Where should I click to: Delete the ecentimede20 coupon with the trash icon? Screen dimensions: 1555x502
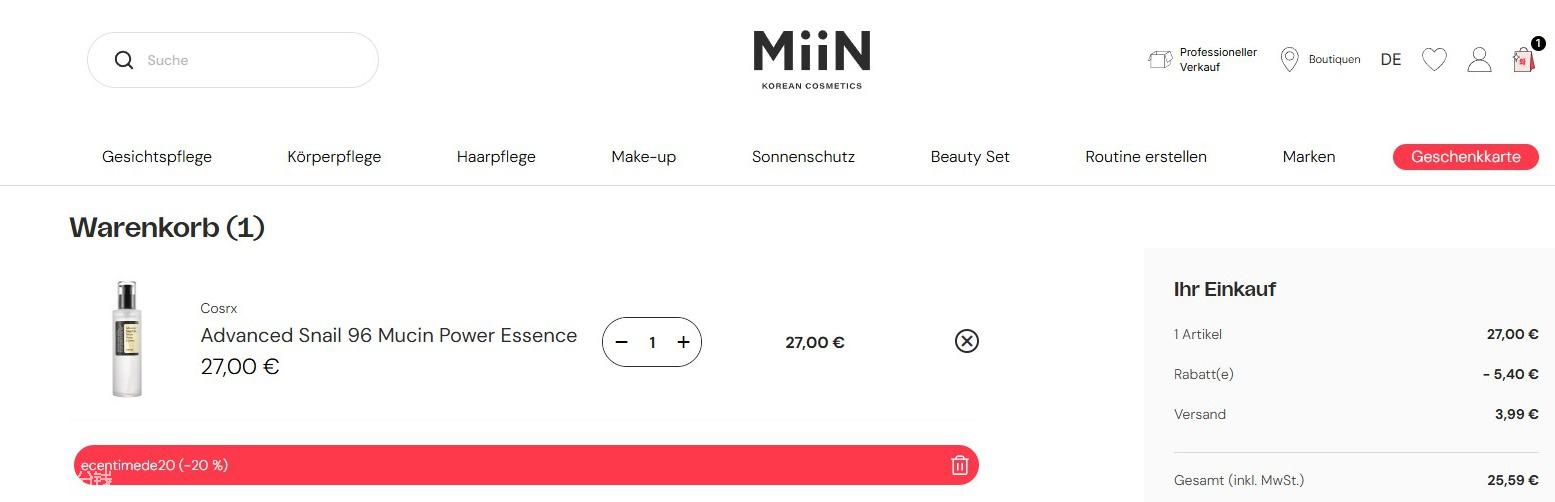(x=959, y=465)
